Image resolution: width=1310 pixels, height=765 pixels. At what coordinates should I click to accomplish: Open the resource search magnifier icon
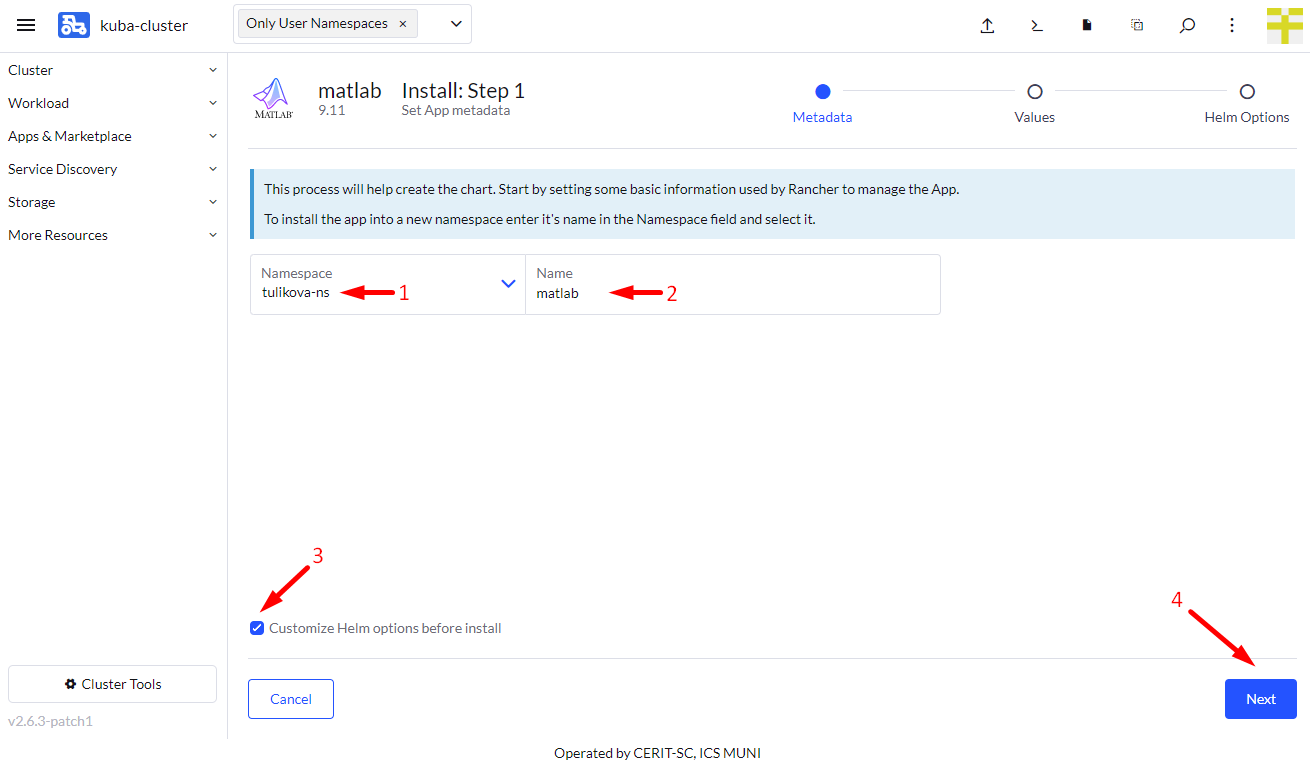(x=1187, y=26)
